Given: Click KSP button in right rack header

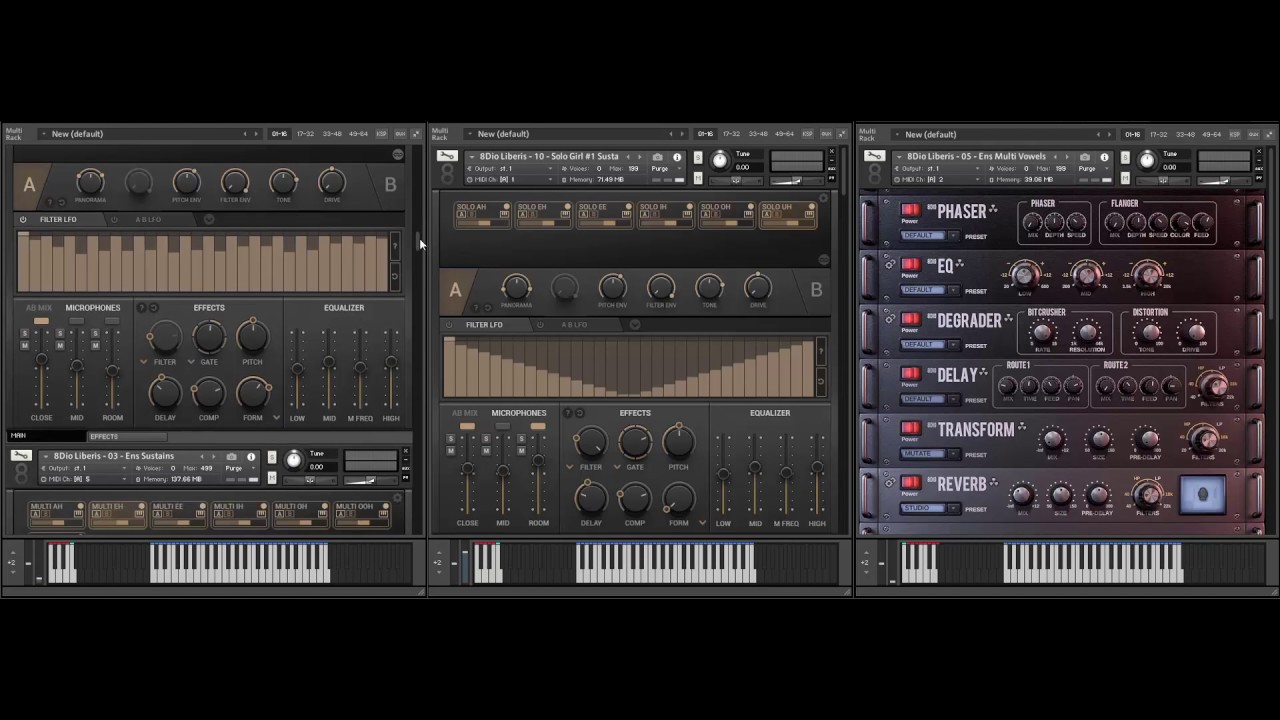Looking at the screenshot, I should point(1235,134).
